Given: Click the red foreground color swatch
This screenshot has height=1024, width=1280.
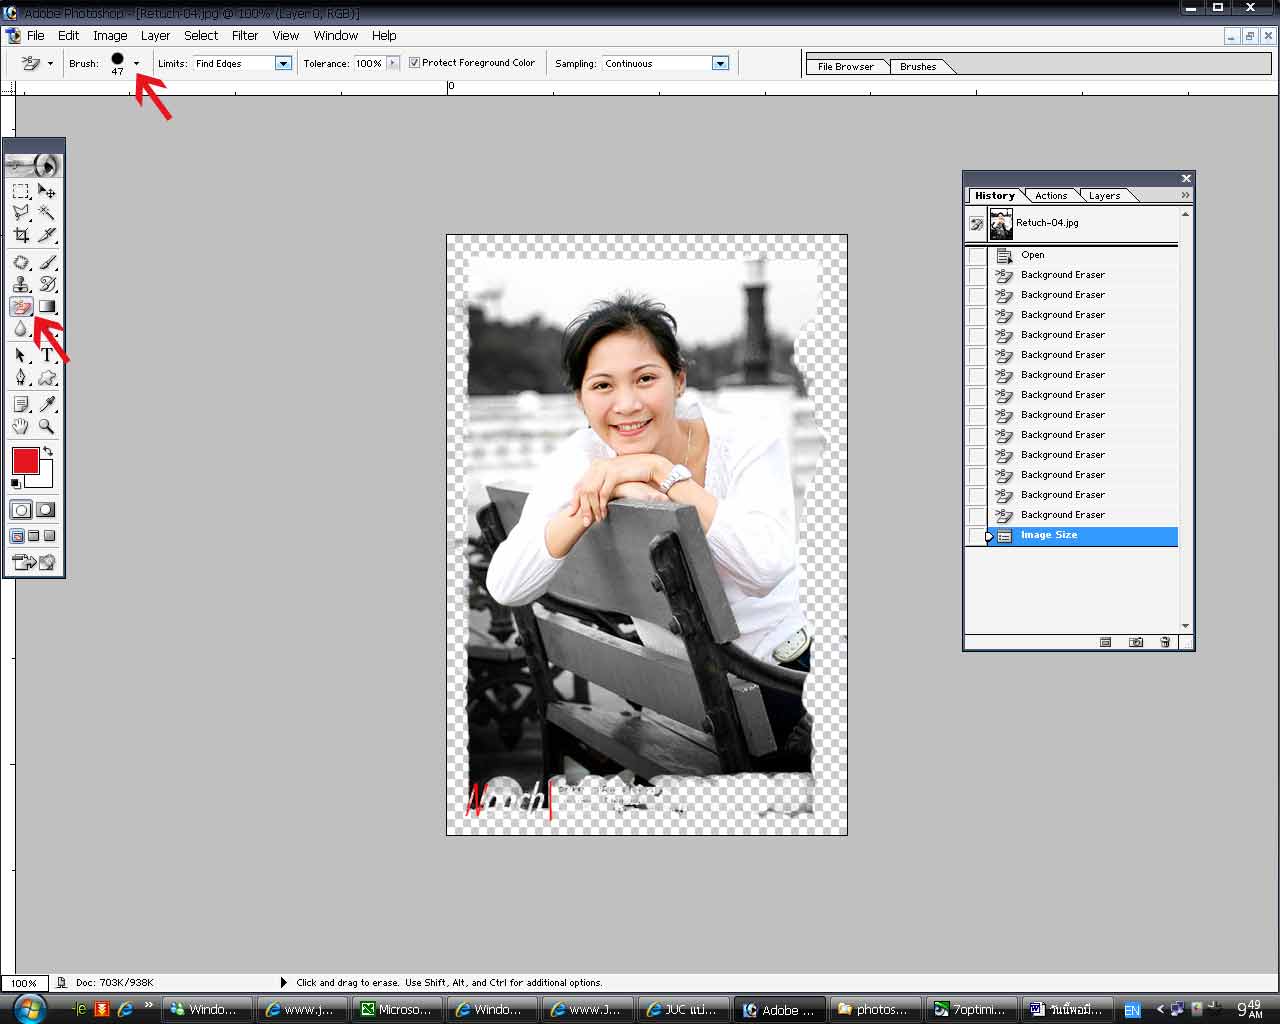Looking at the screenshot, I should (25, 461).
